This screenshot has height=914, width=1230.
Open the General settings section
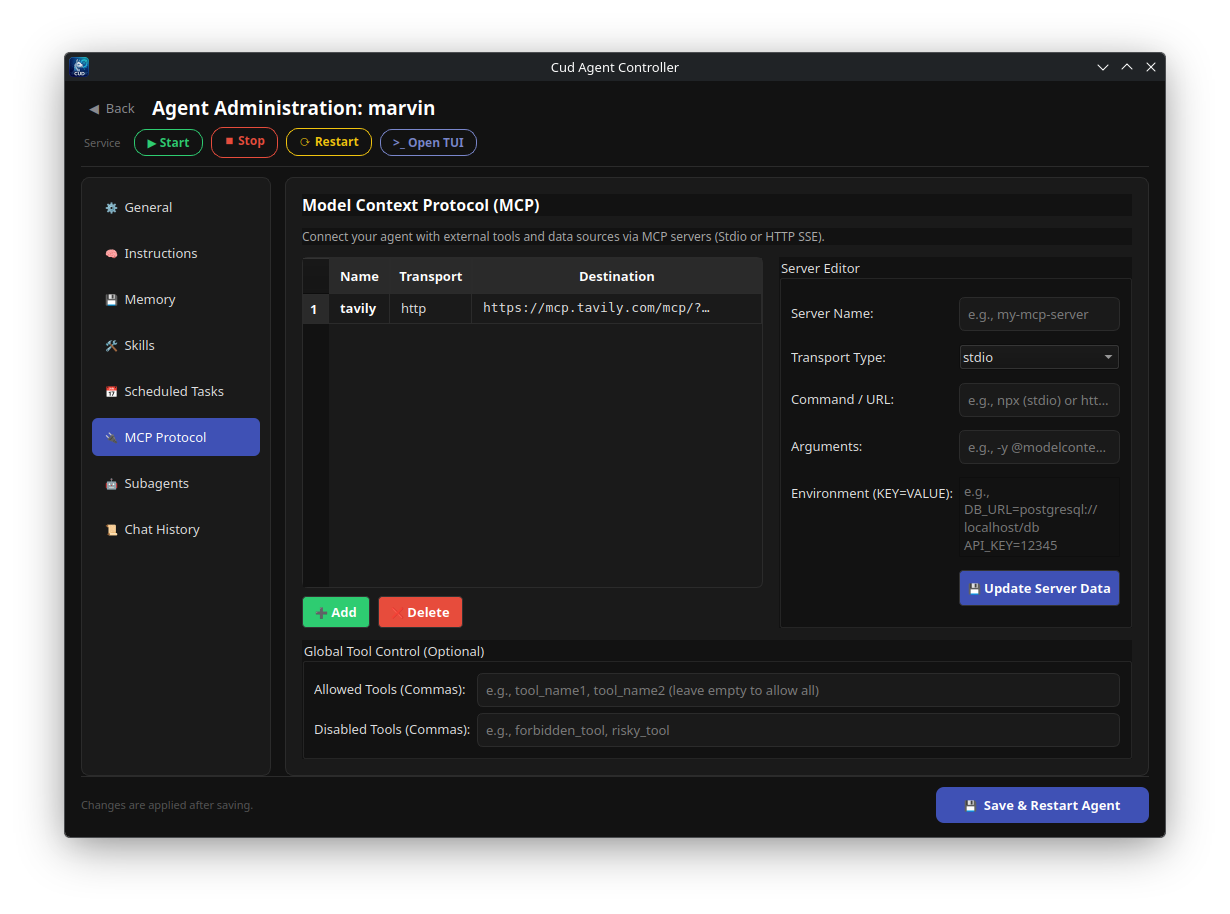point(176,208)
